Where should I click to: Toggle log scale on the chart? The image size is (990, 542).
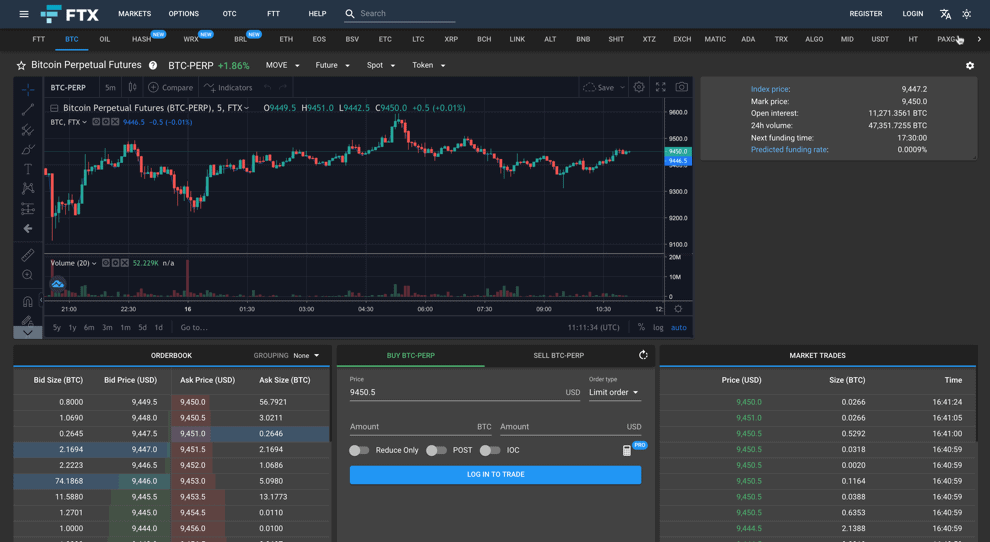coord(658,327)
